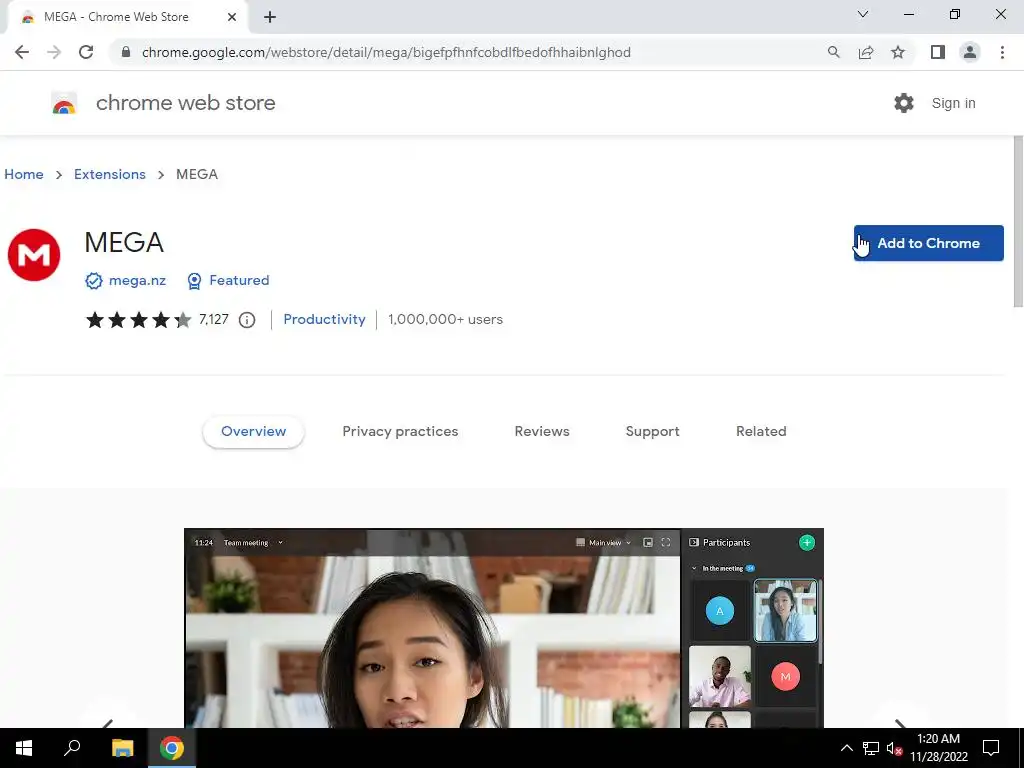Reload the Chrome Web Store page
1024x768 pixels.
click(86, 52)
